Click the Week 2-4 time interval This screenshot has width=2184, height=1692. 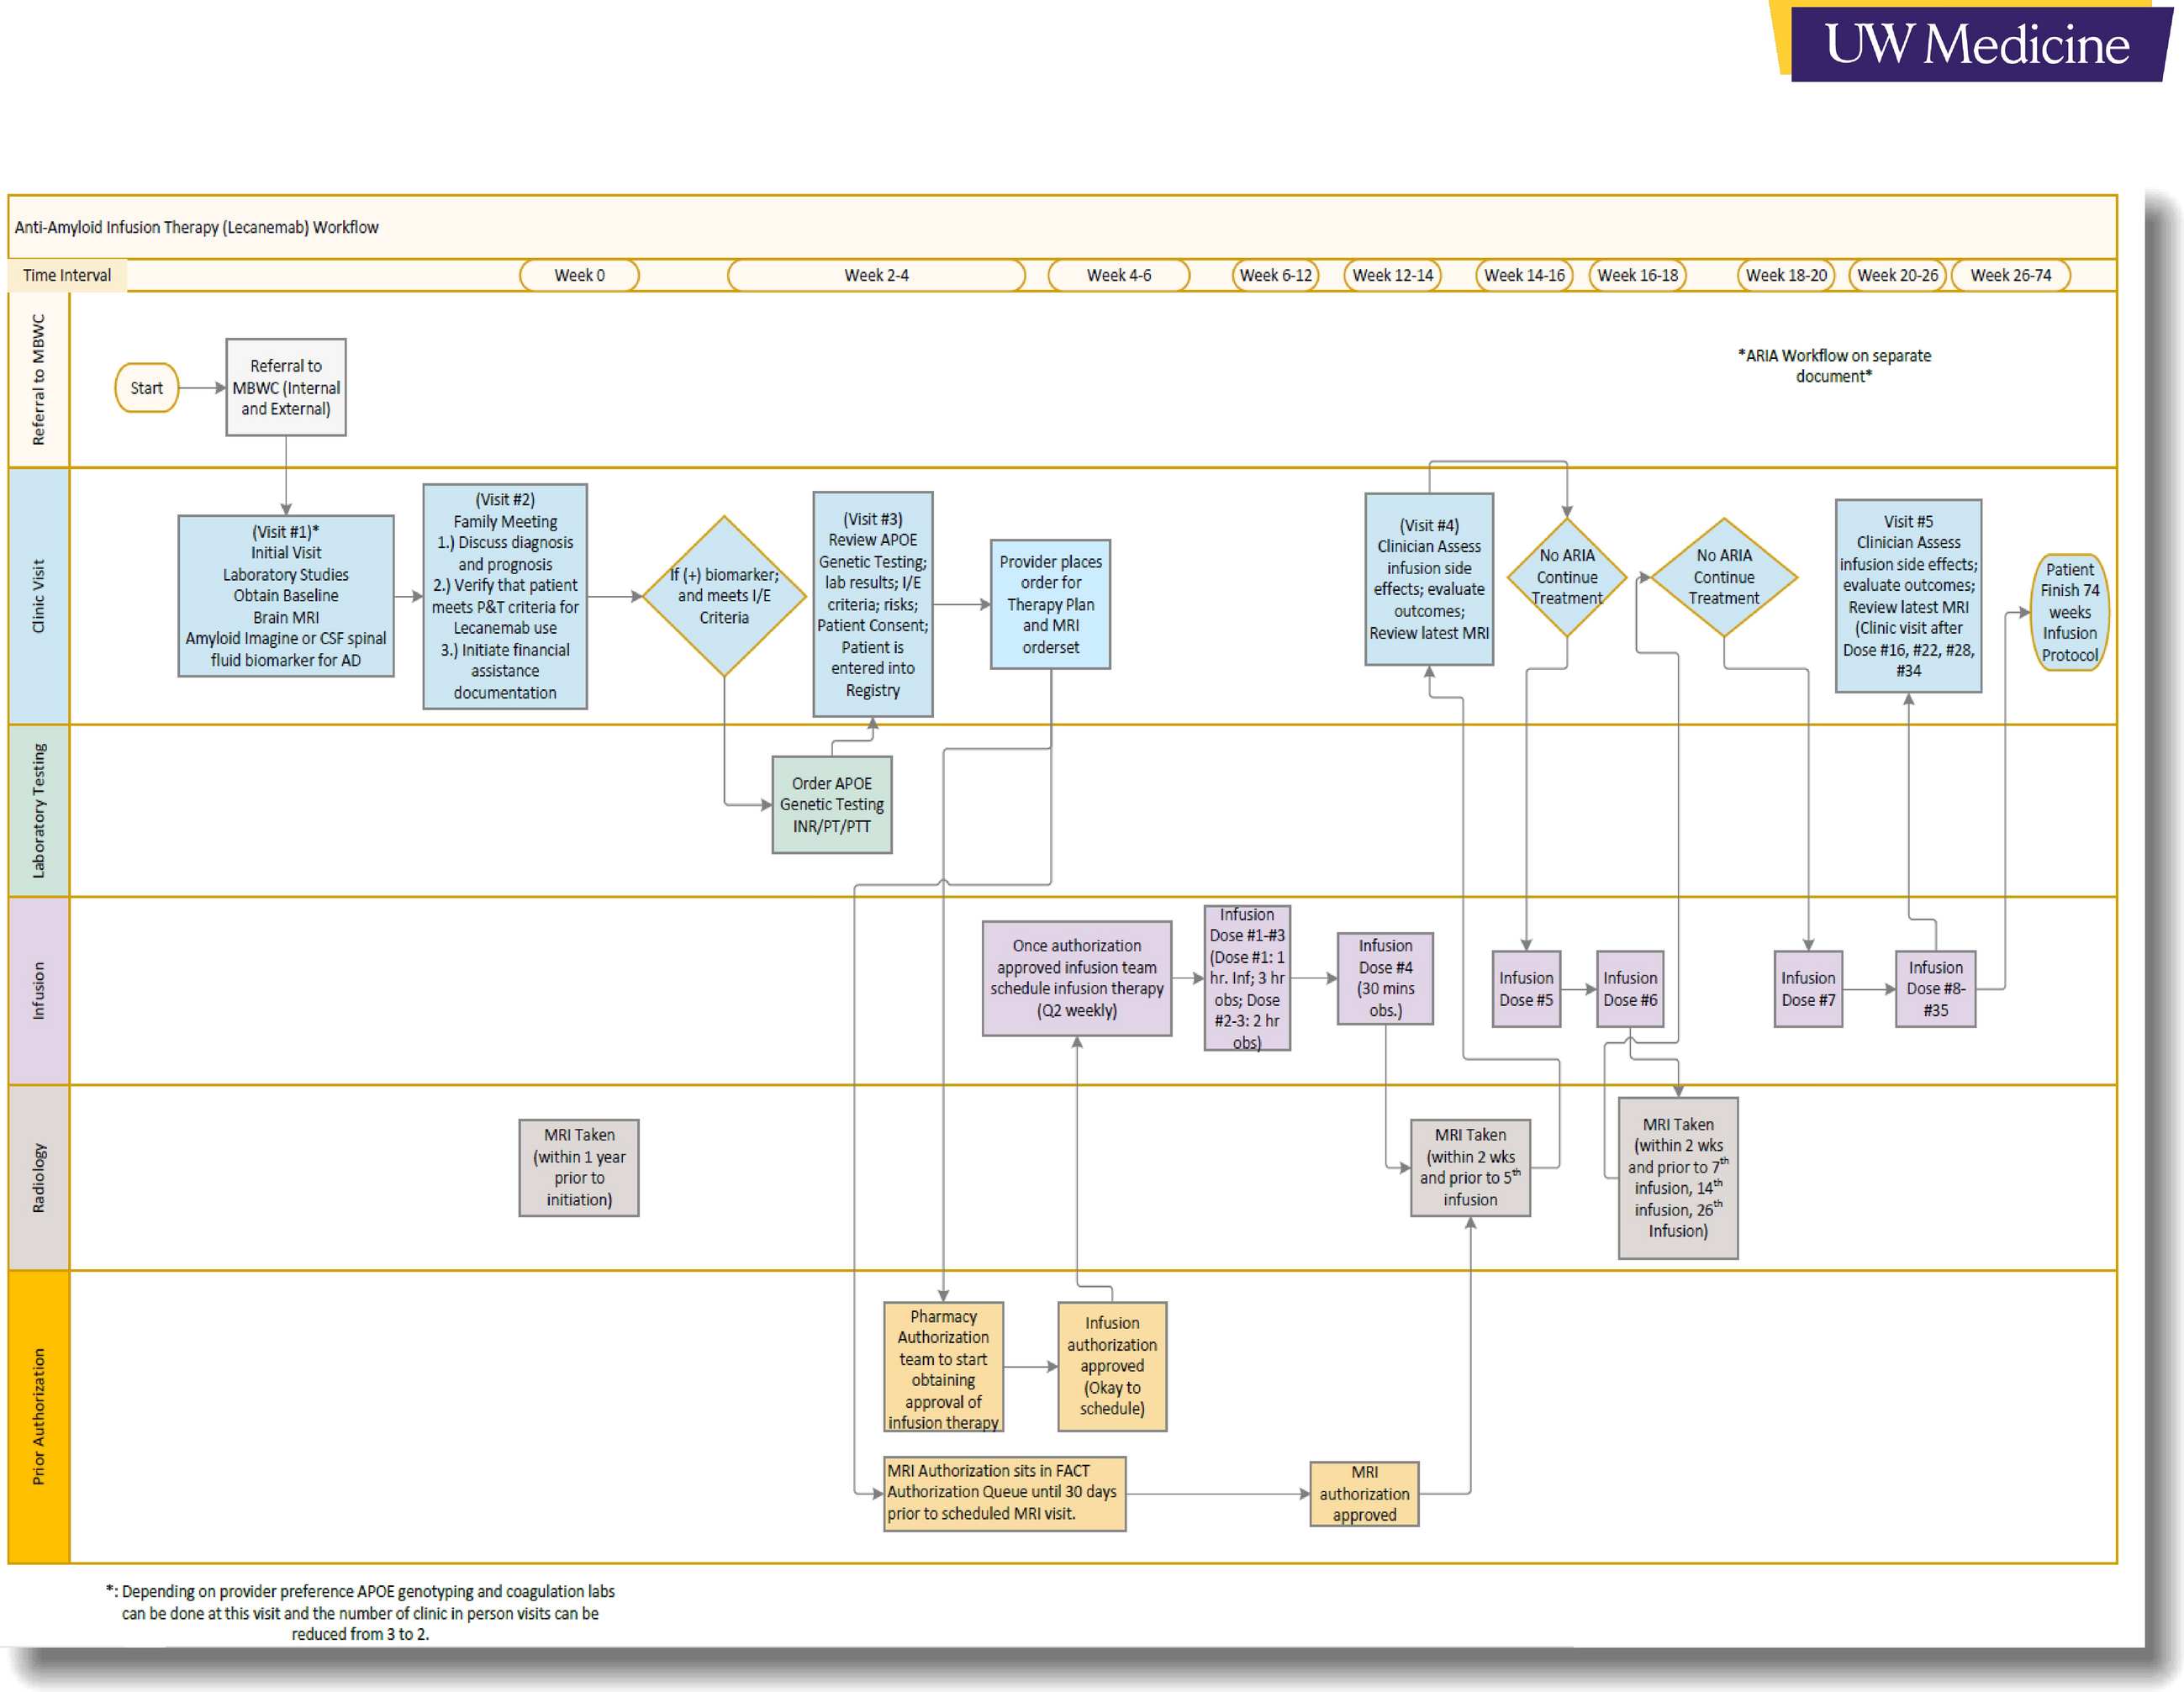click(876, 275)
